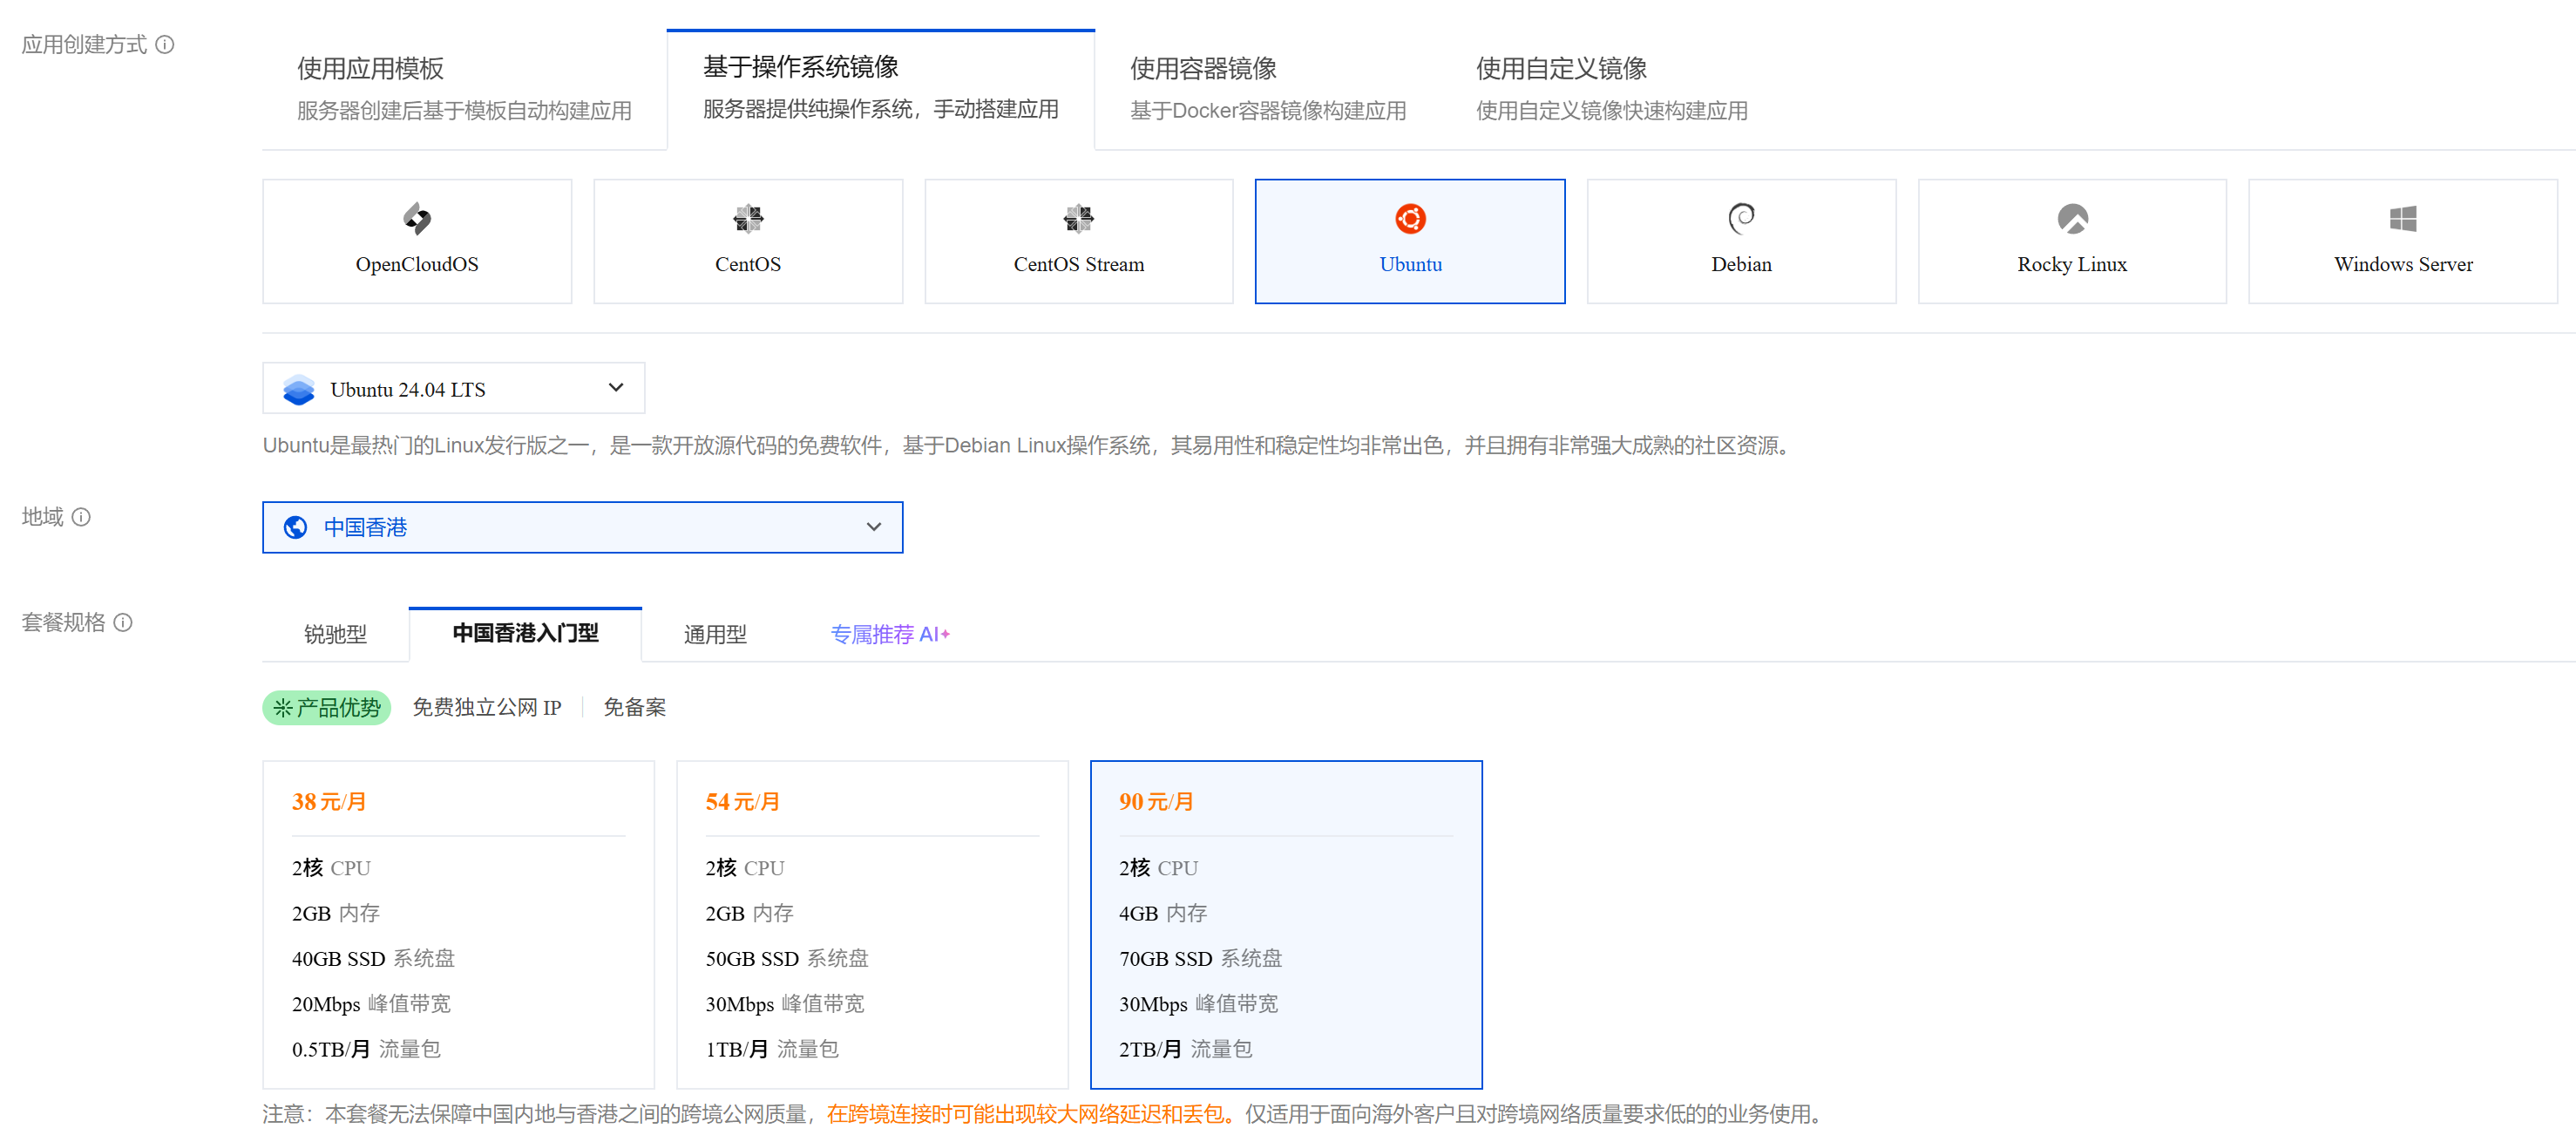The width and height of the screenshot is (2576, 1142).
Task: Select 基于操作系统镜像 tab
Action: tap(880, 89)
